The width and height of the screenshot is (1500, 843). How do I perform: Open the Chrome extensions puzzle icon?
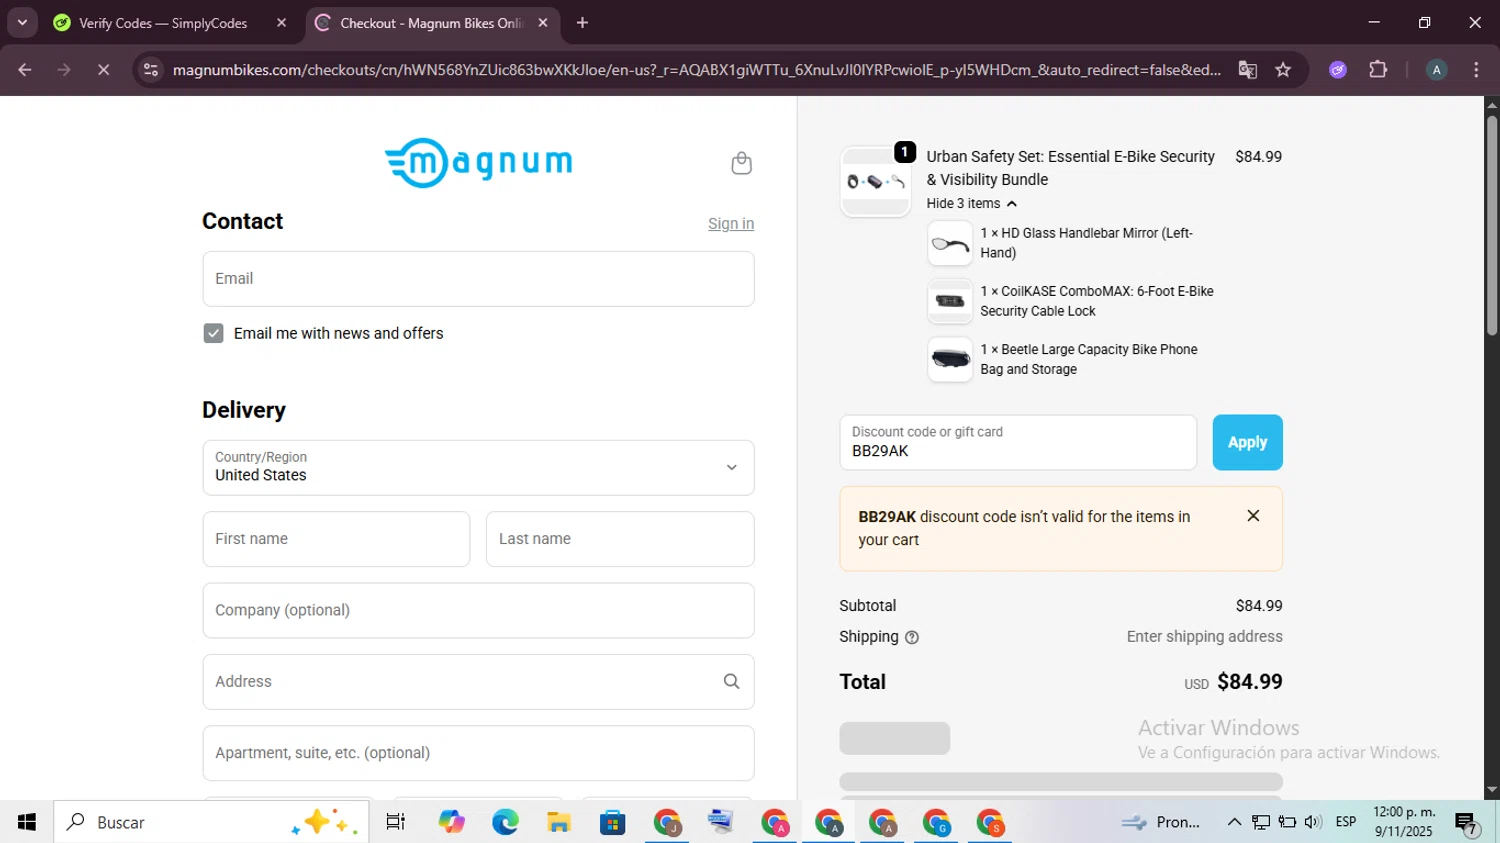coord(1378,70)
